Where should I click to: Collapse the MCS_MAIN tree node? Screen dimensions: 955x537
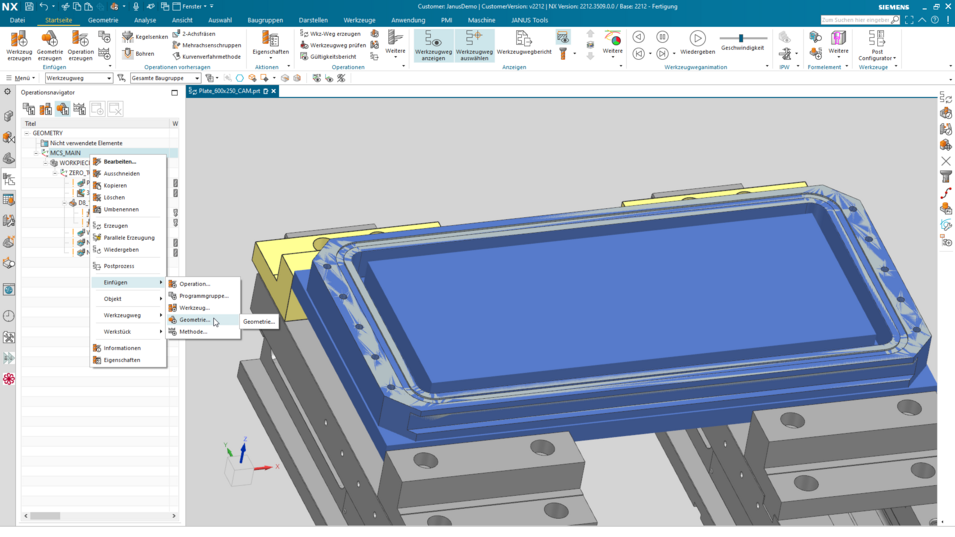tap(36, 153)
